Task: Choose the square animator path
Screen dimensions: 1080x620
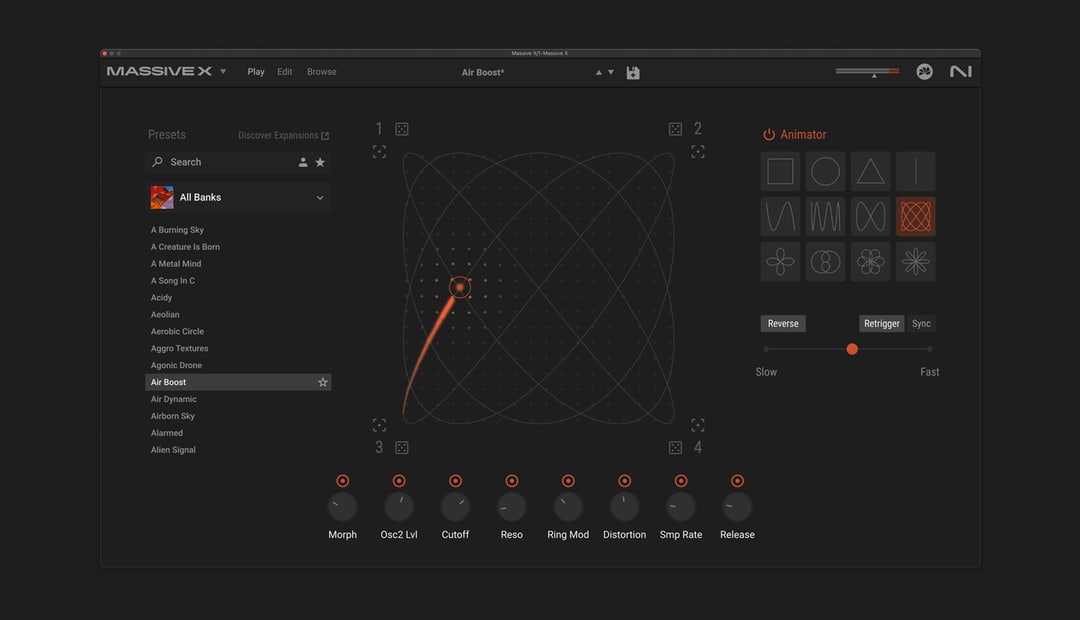Action: (x=780, y=172)
